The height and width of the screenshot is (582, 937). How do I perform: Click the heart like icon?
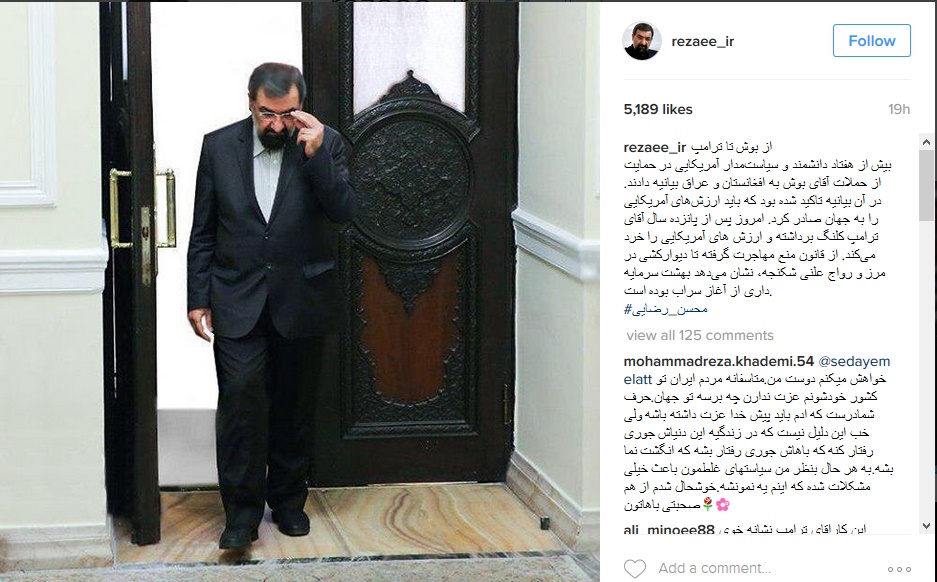(x=635, y=568)
